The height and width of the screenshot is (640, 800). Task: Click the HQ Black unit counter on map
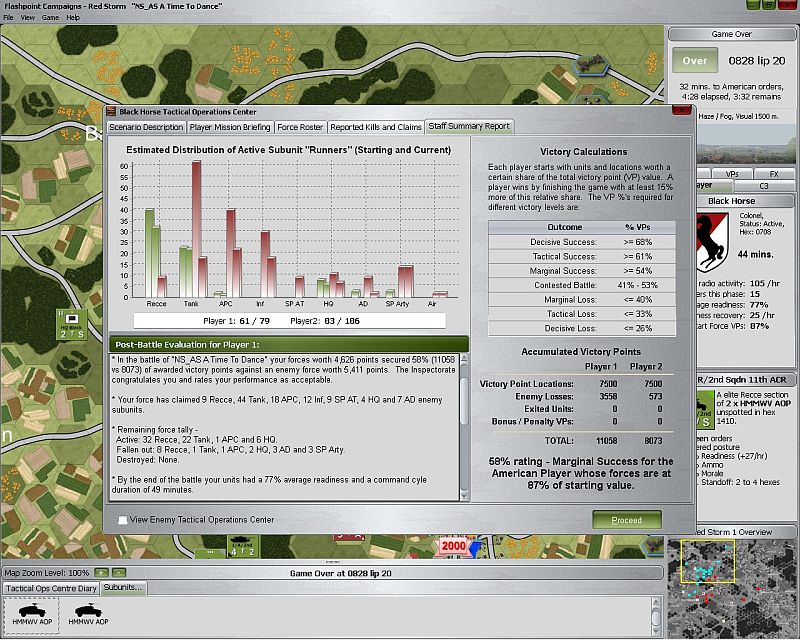[x=72, y=325]
